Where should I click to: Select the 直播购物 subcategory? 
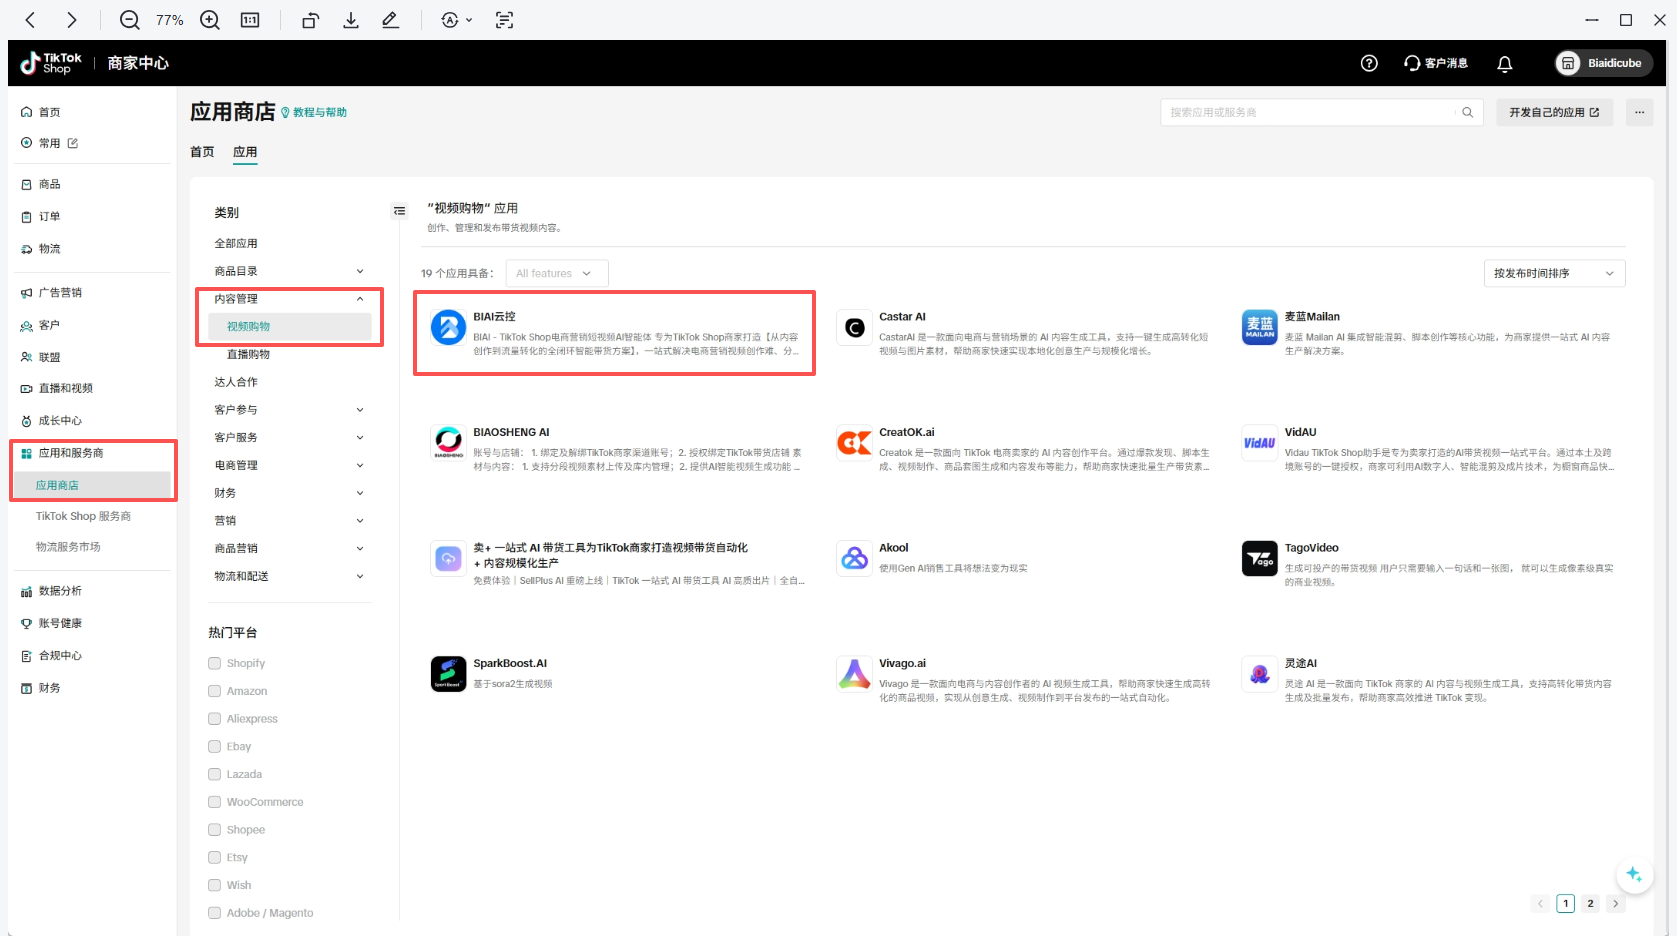click(248, 354)
